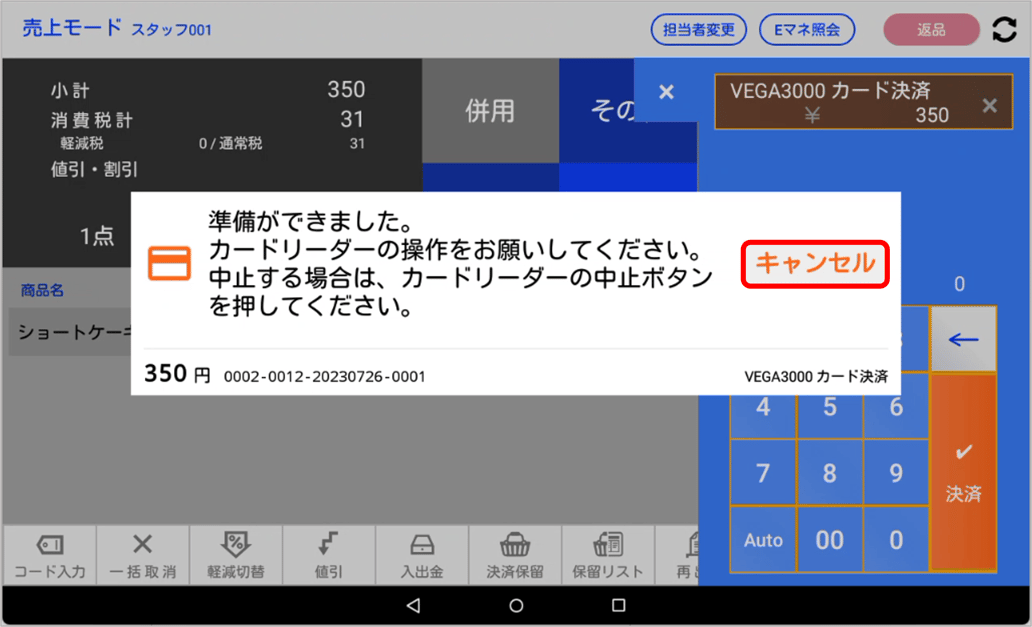
Task: Activate the 軽減切替 tax switch icon
Action: point(236,555)
